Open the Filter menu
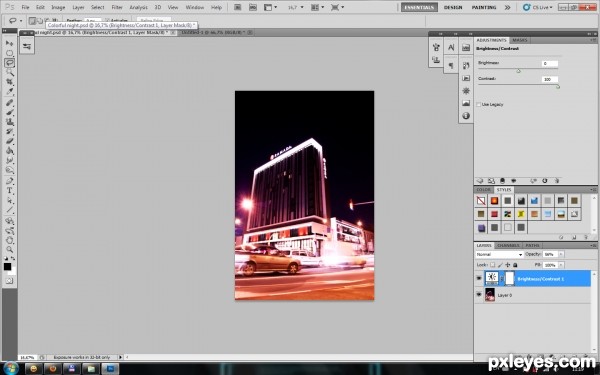 tap(117, 7)
